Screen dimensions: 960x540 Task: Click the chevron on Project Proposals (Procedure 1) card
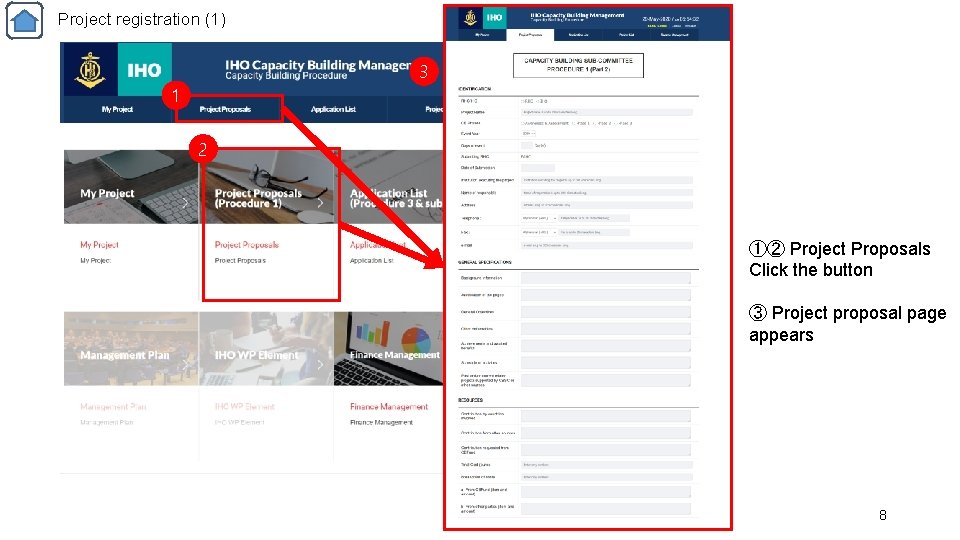click(x=320, y=203)
